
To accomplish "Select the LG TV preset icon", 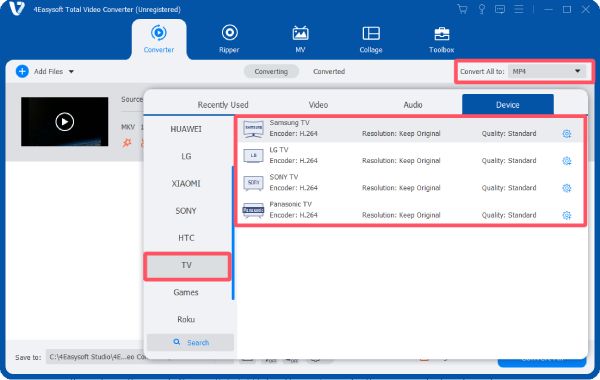I will tap(253, 156).
